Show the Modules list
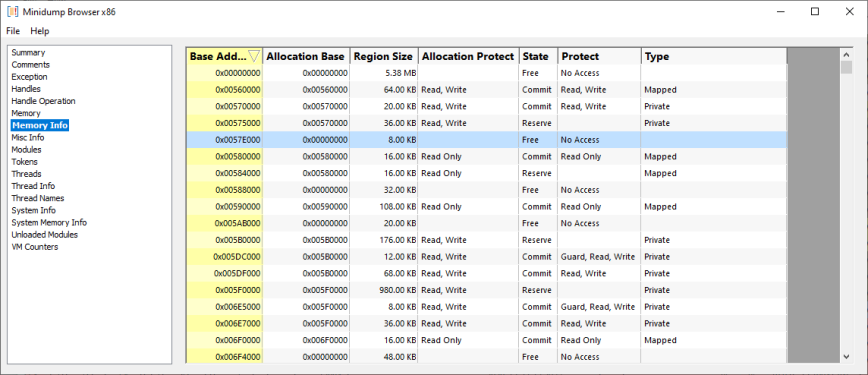Screen dimensions: 868x375 point(27,150)
